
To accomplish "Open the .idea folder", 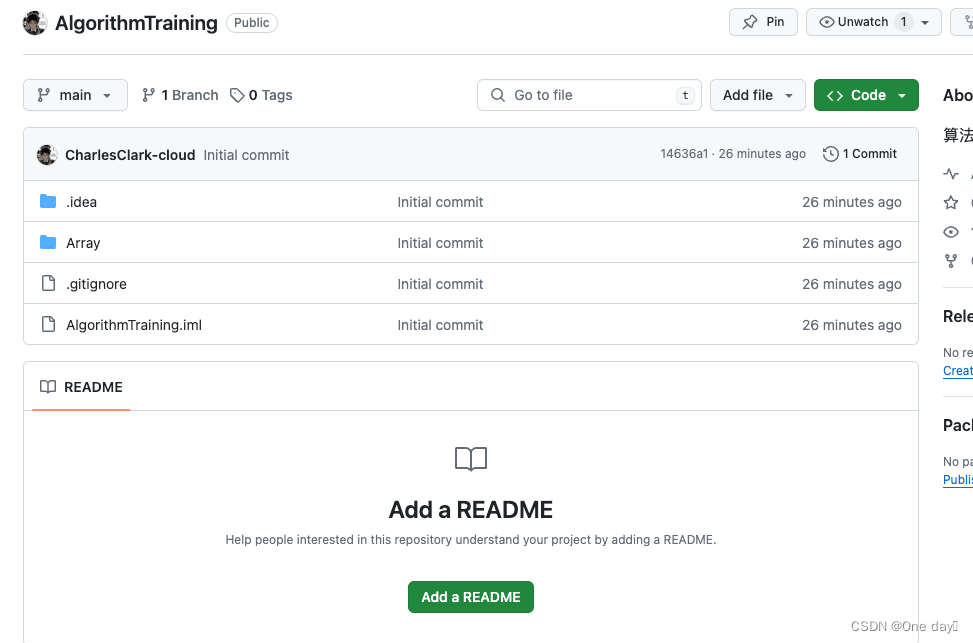I will (81, 202).
